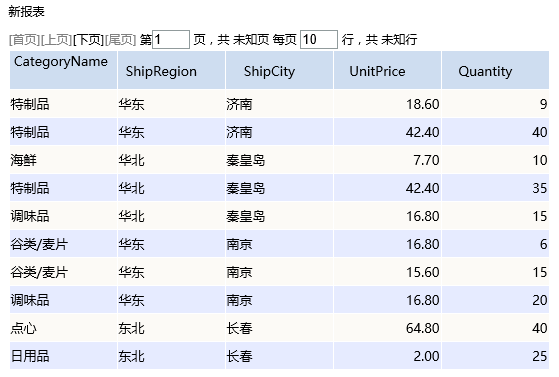Select the UnitPrice column header
This screenshot has width=559, height=377.
click(x=388, y=70)
